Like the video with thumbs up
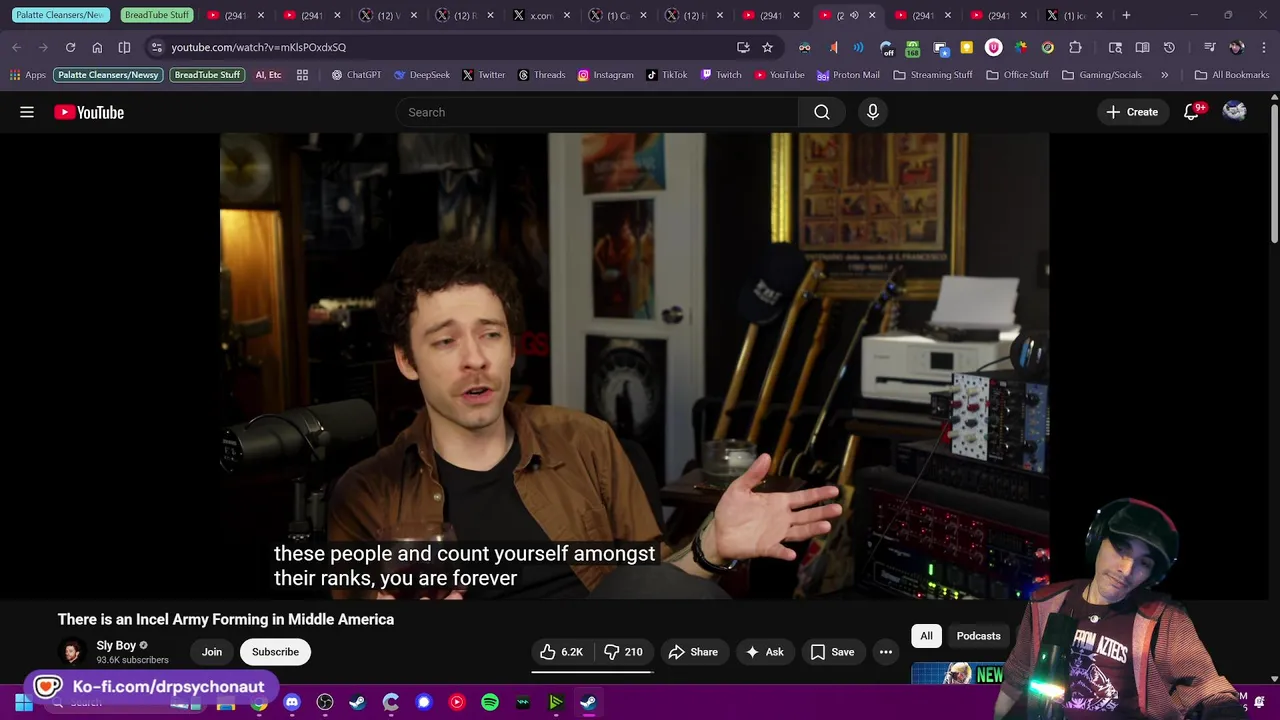 (562, 652)
